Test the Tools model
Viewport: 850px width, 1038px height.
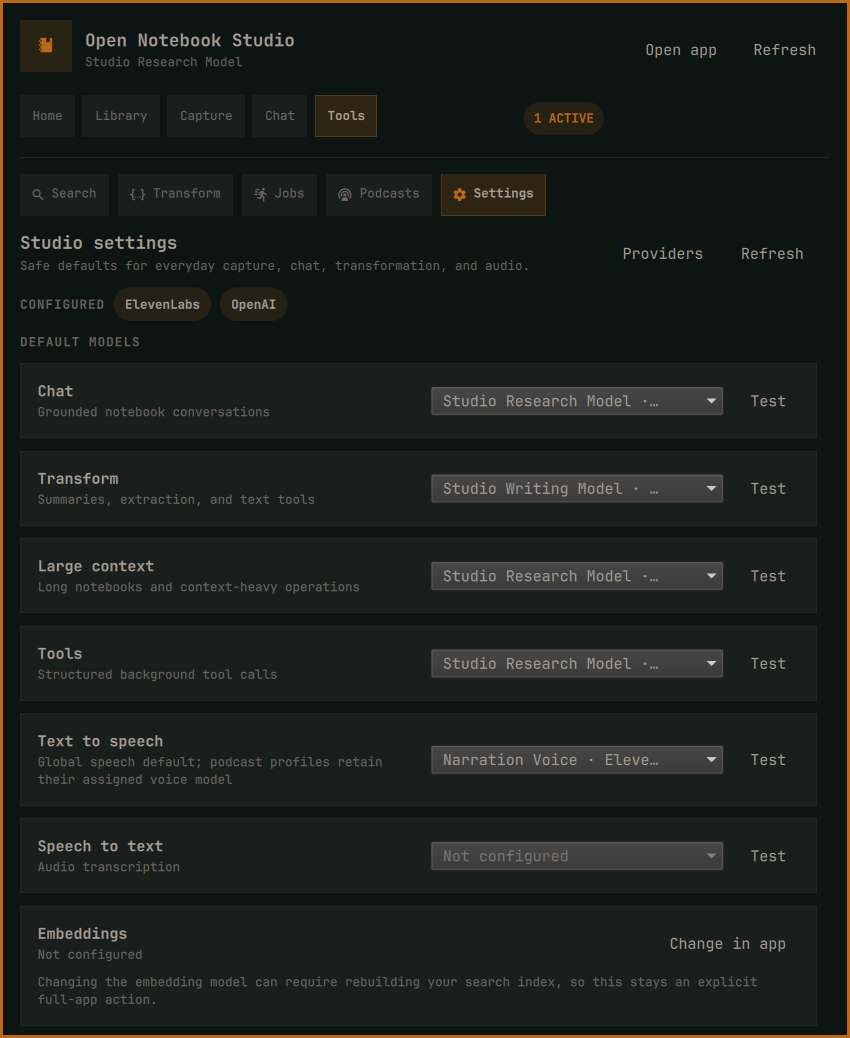(x=768, y=663)
